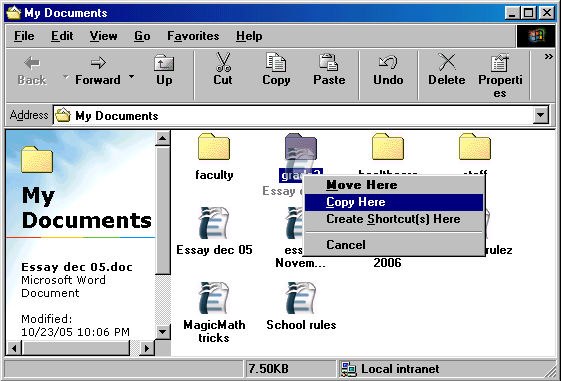The width and height of the screenshot is (561, 381).
Task: Click the Local intranet zone icon
Action: (x=348, y=369)
